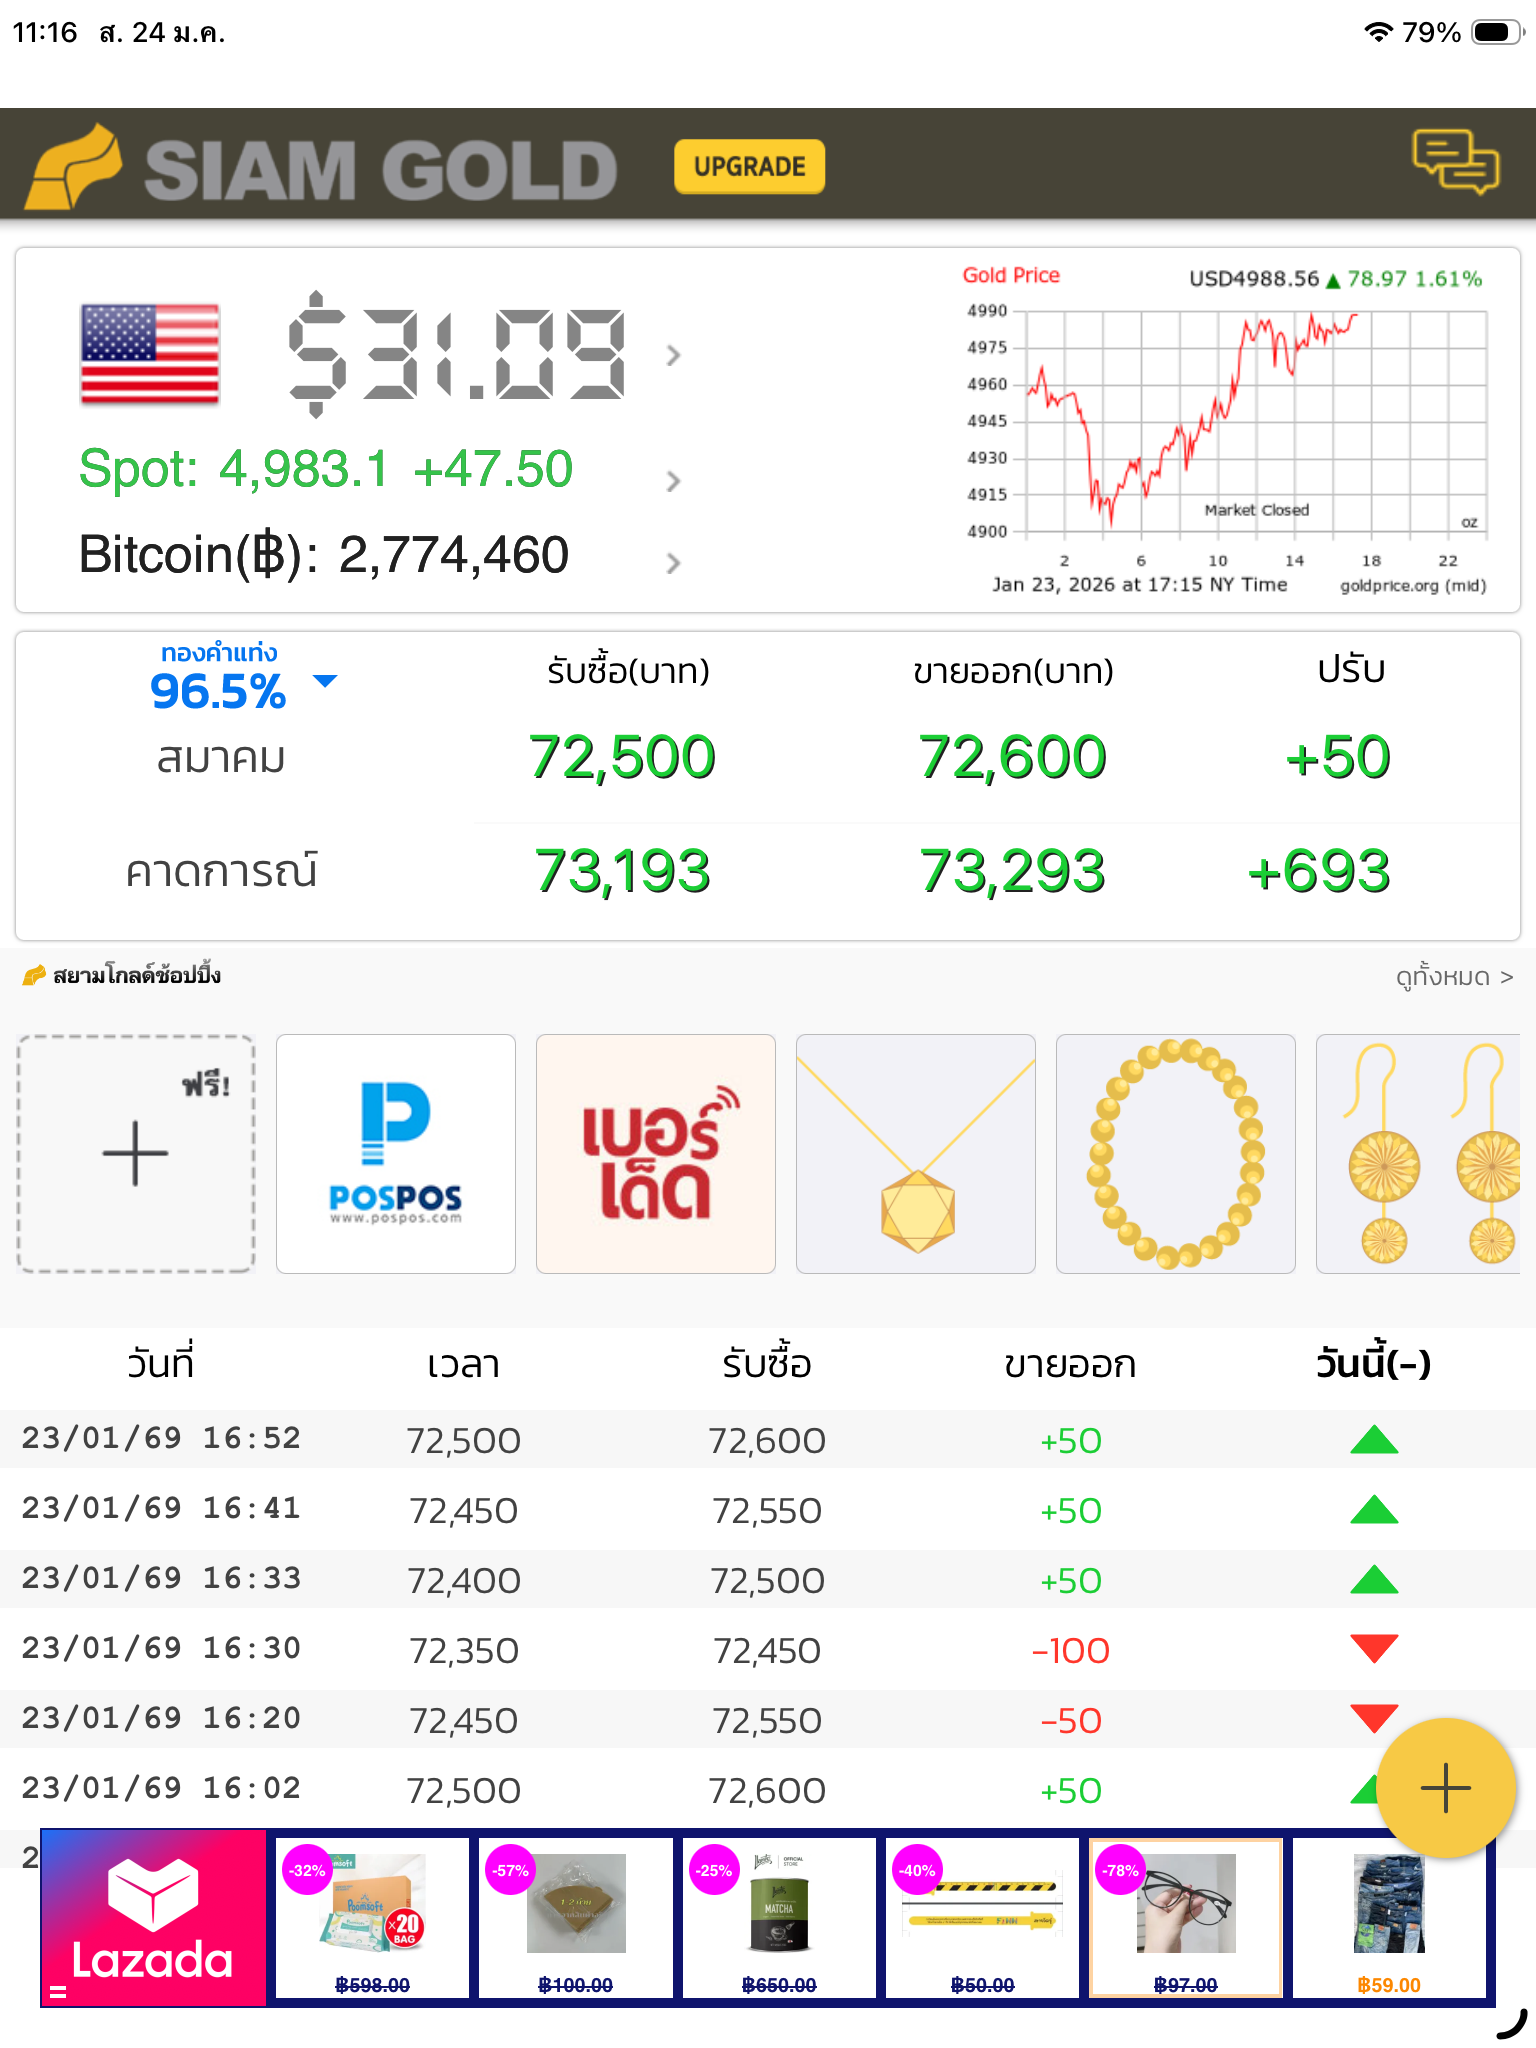This screenshot has width=1536, height=2048.
Task: Tap the US flag currency icon
Action: click(x=150, y=354)
